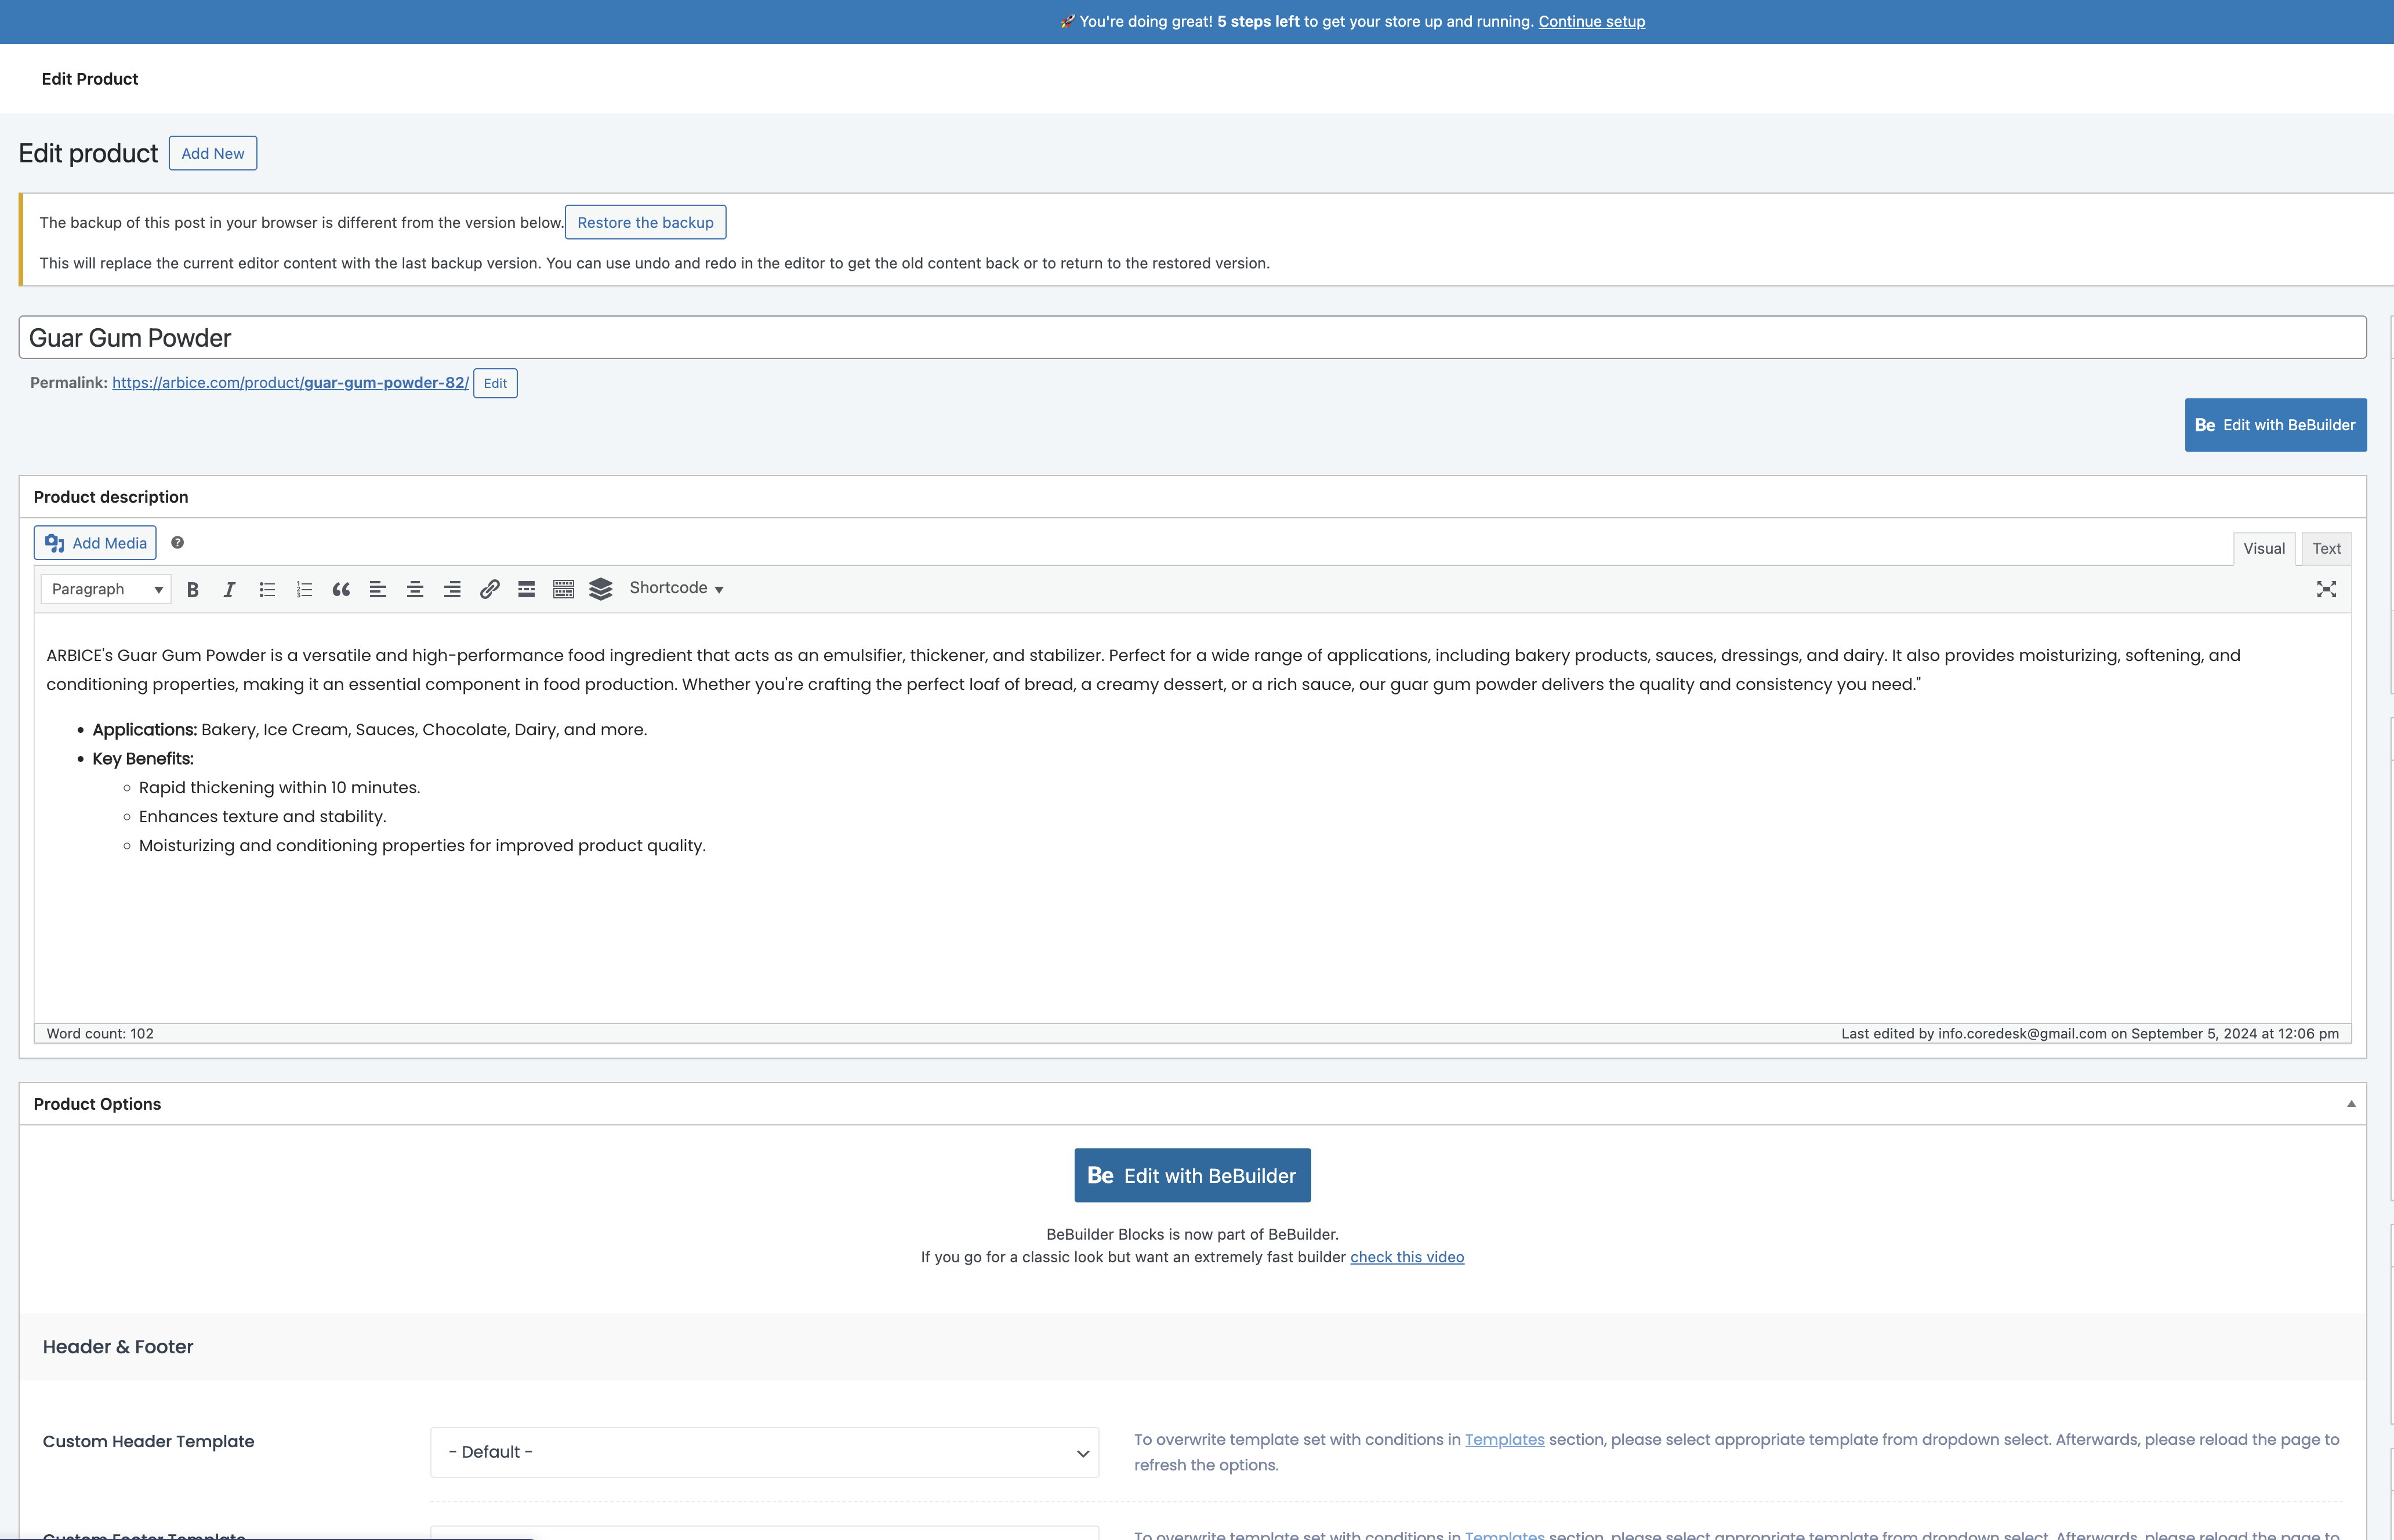Open the Paragraph format dropdown
The image size is (2394, 1540).
pos(106,589)
